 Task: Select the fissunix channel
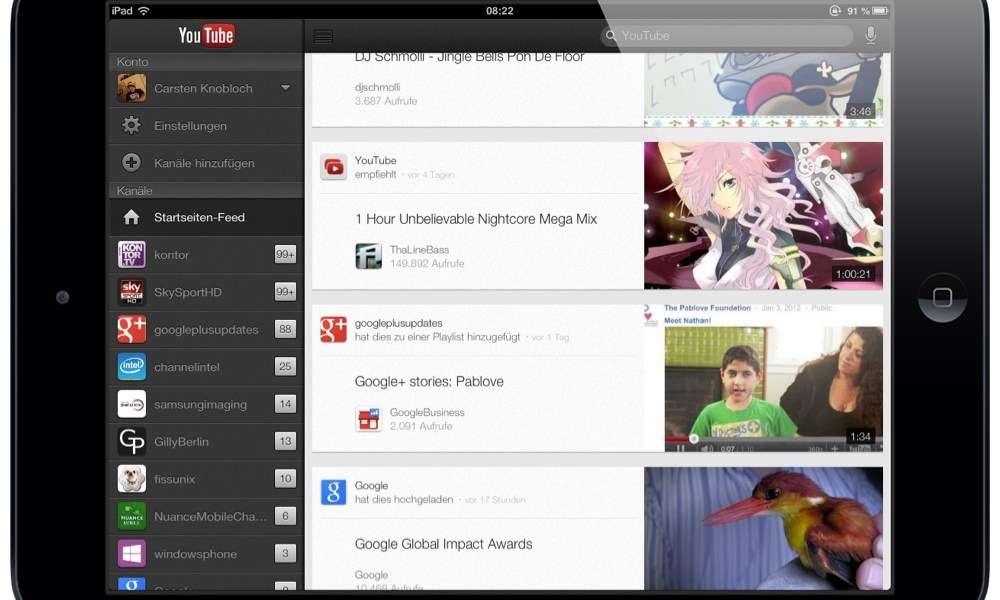click(206, 479)
